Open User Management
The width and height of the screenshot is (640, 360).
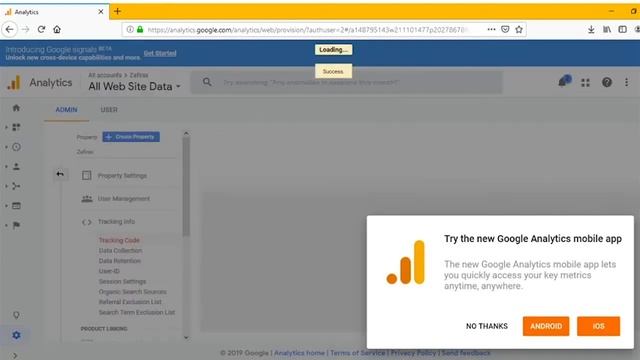[124, 199]
